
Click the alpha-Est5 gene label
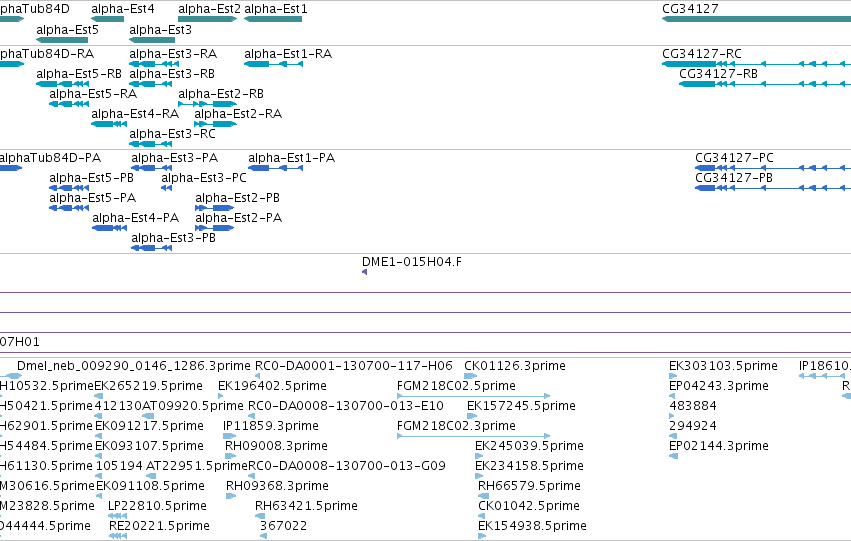point(67,30)
